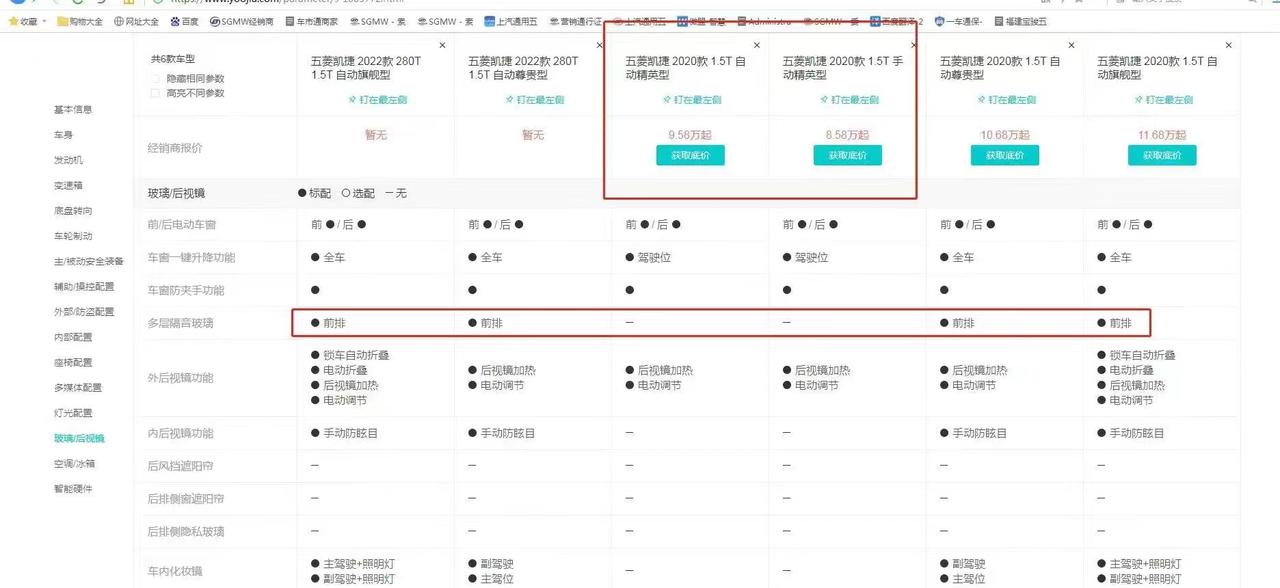Expand the 收藏 dropdown arrow
This screenshot has height=588, width=1280.
45,21
